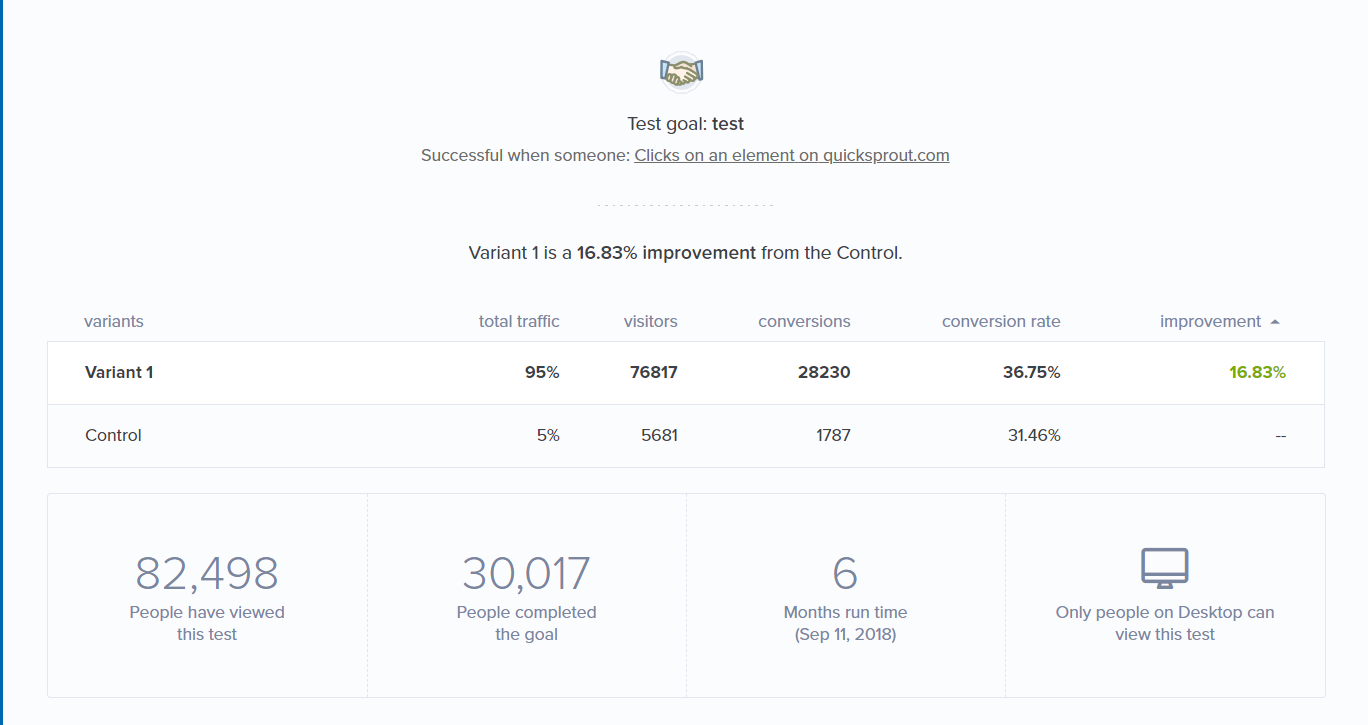Viewport: 1368px width, 725px height.
Task: Click the Variant 1 visitors count 76817
Action: pyautogui.click(x=653, y=372)
